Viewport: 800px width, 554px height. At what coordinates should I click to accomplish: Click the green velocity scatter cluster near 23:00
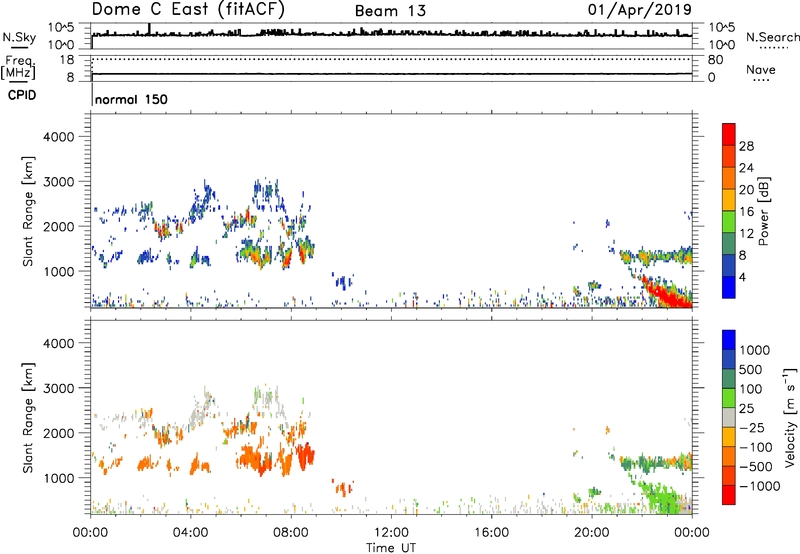point(663,497)
